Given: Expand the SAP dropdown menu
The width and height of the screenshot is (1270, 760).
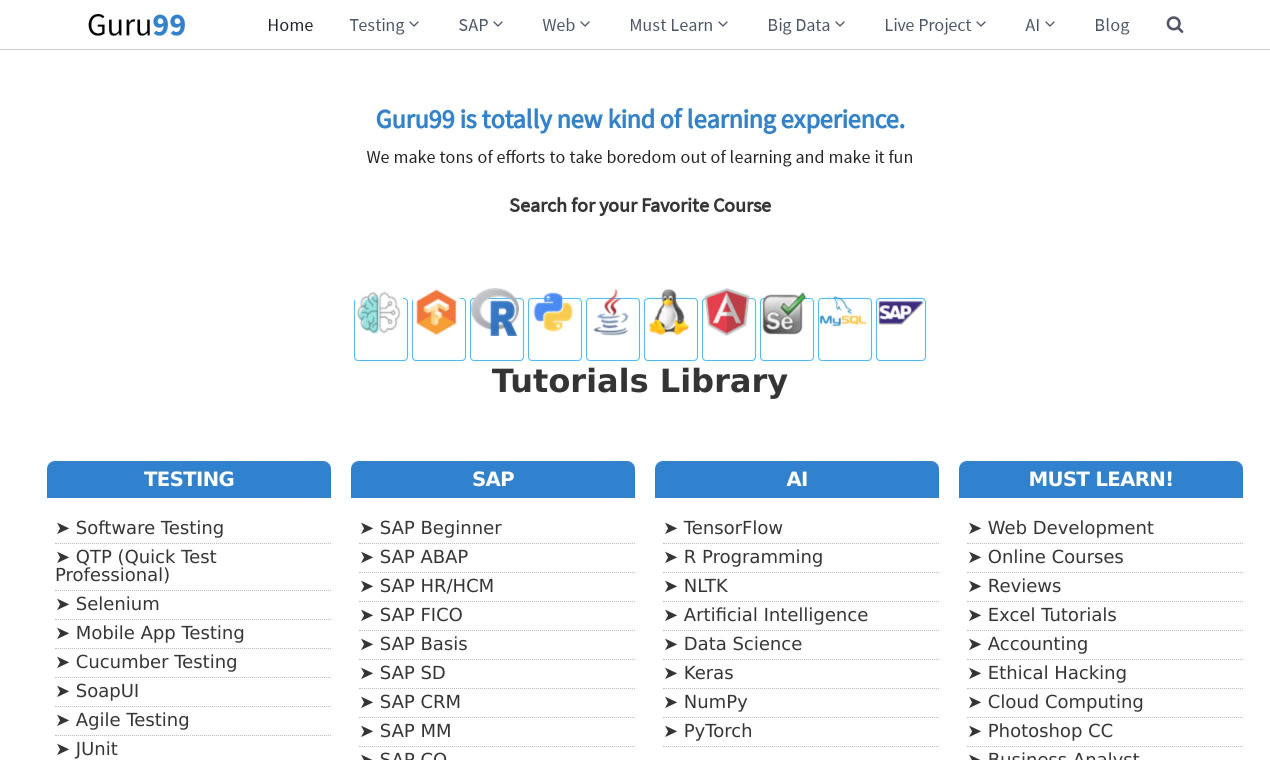Looking at the screenshot, I should pyautogui.click(x=481, y=25).
